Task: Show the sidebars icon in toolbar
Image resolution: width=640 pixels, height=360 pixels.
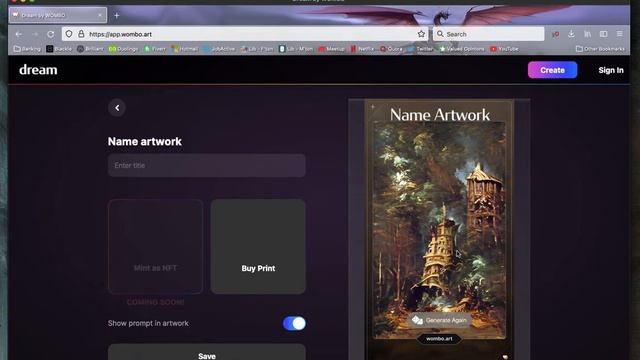Action: point(603,34)
